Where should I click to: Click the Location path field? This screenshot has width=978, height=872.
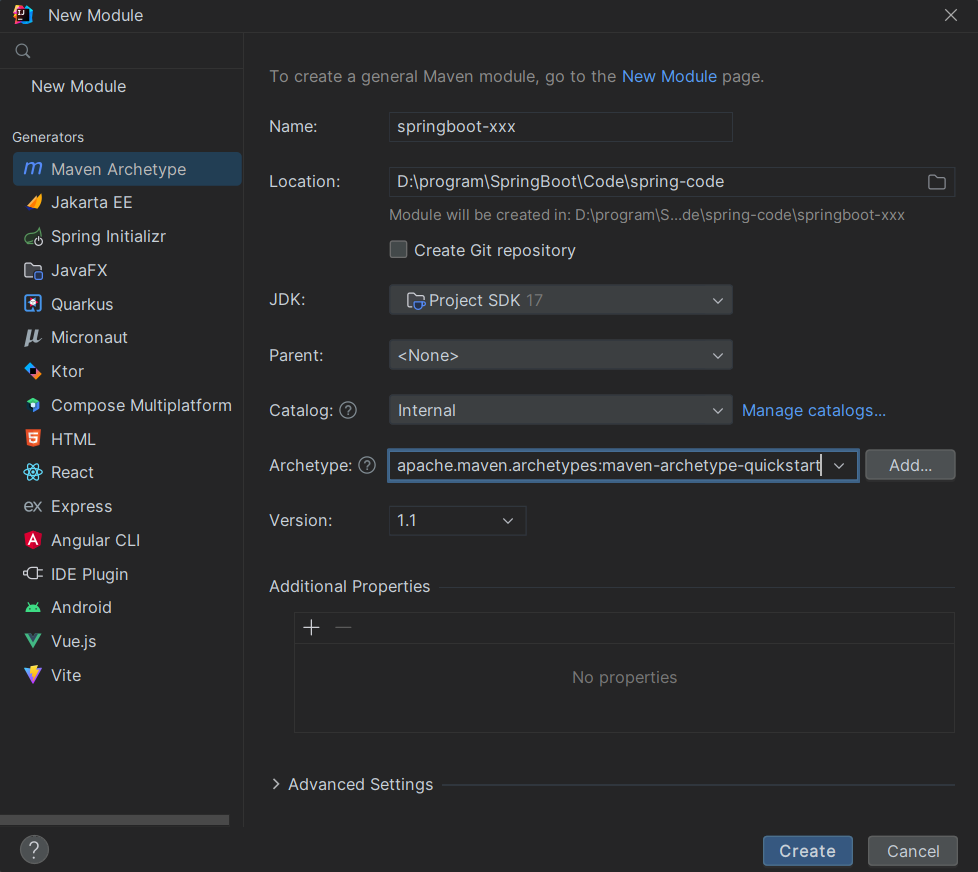[672, 182]
